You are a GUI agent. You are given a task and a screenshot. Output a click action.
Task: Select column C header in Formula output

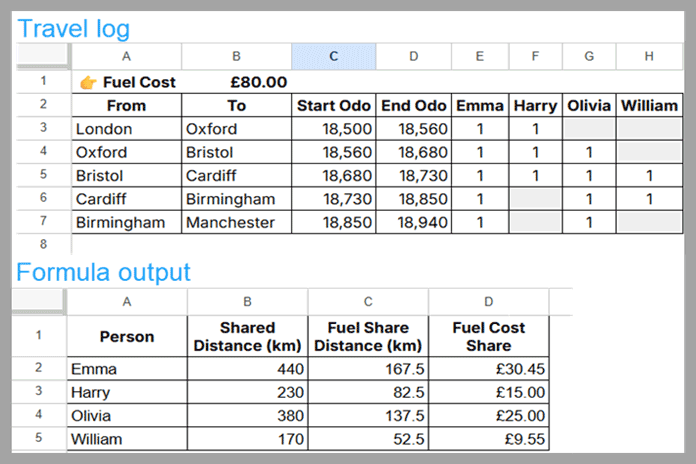(368, 302)
